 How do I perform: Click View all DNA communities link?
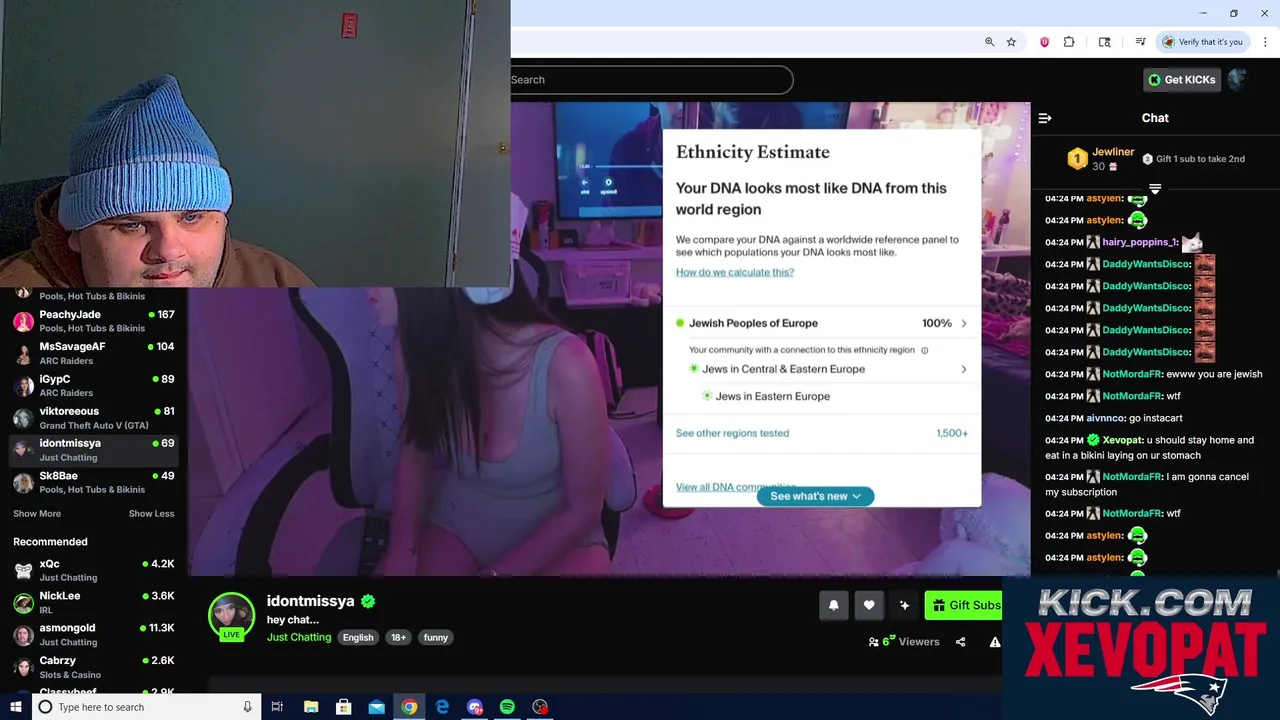[x=735, y=487]
